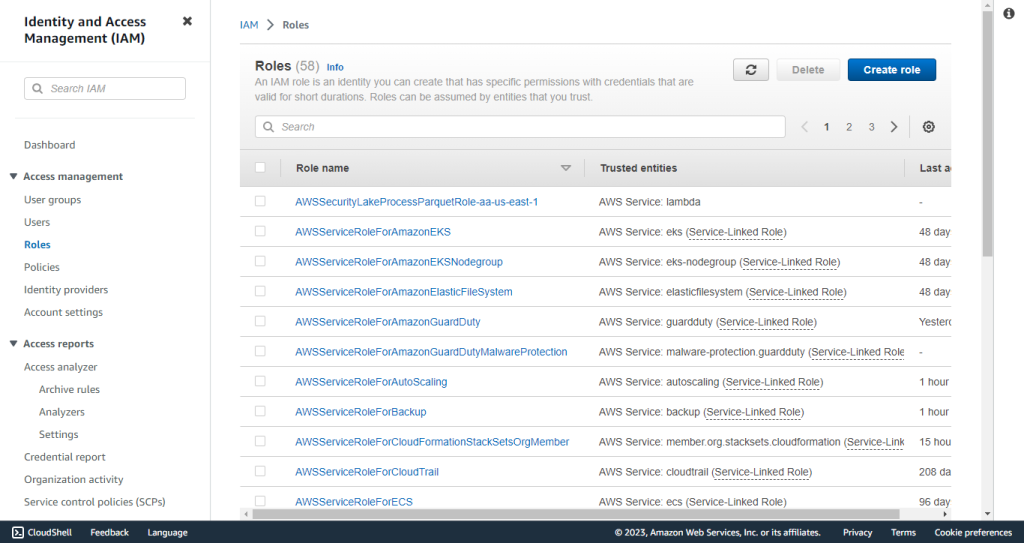
Task: Open Analyzers in sidebar
Action: [61, 412]
